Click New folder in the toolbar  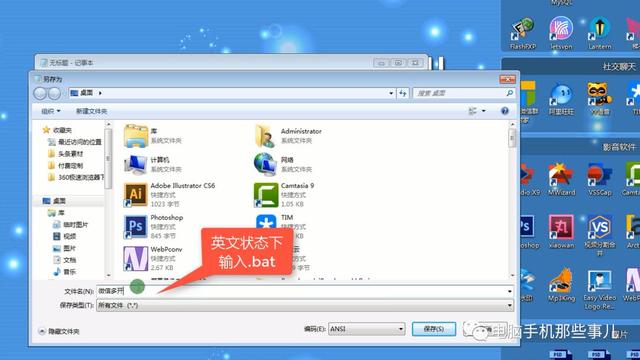(x=91, y=111)
